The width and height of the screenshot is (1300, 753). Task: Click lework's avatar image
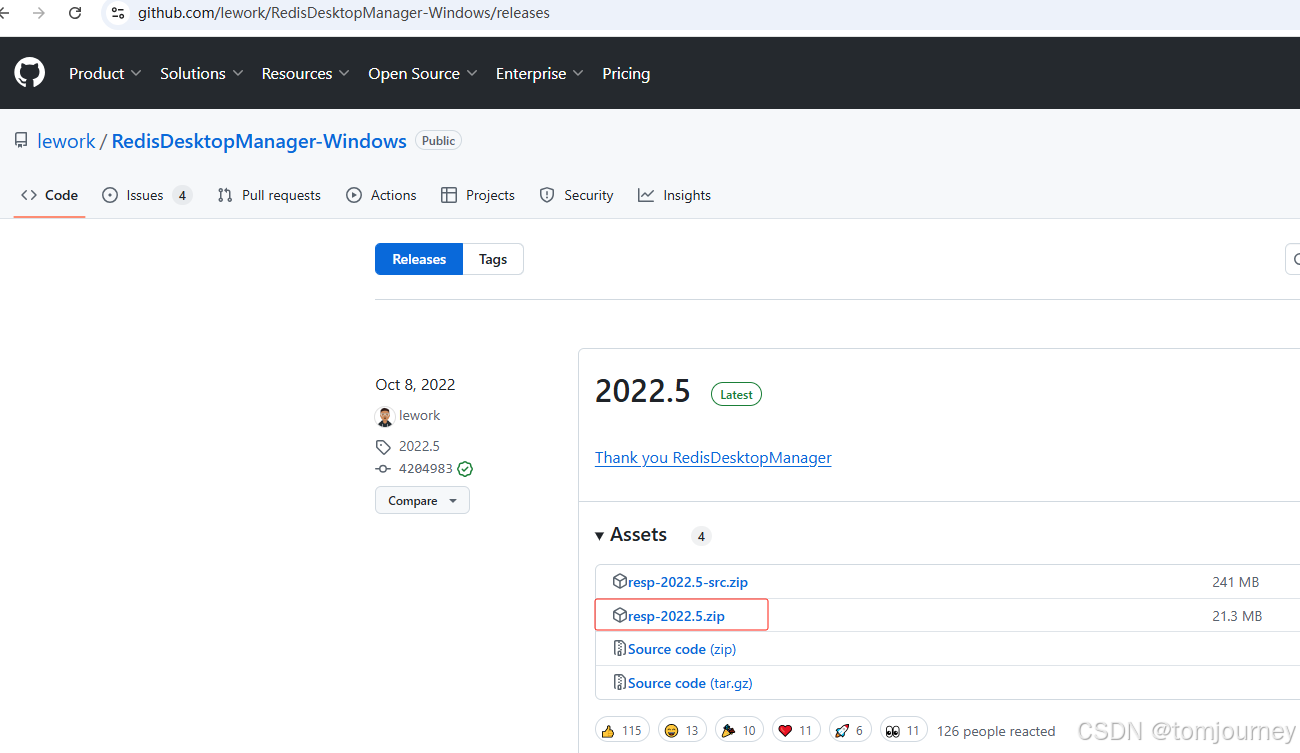pos(384,416)
